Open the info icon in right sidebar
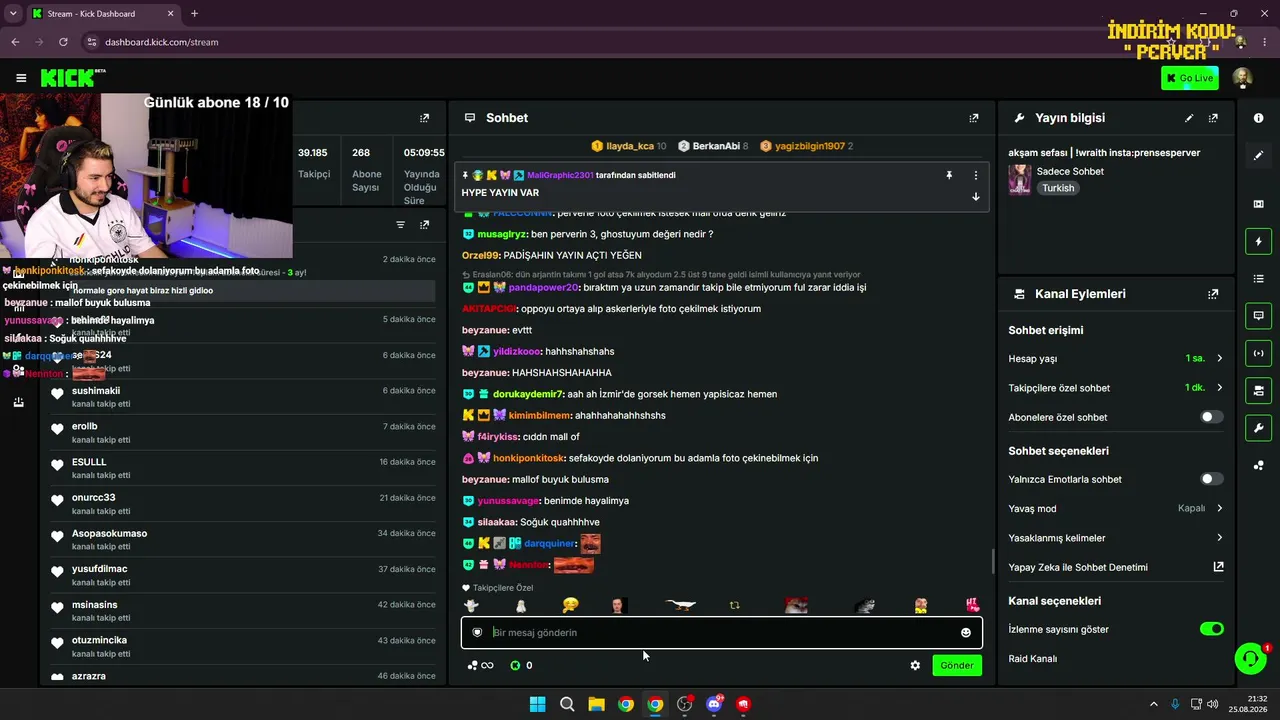The height and width of the screenshot is (720, 1280). point(1258,118)
